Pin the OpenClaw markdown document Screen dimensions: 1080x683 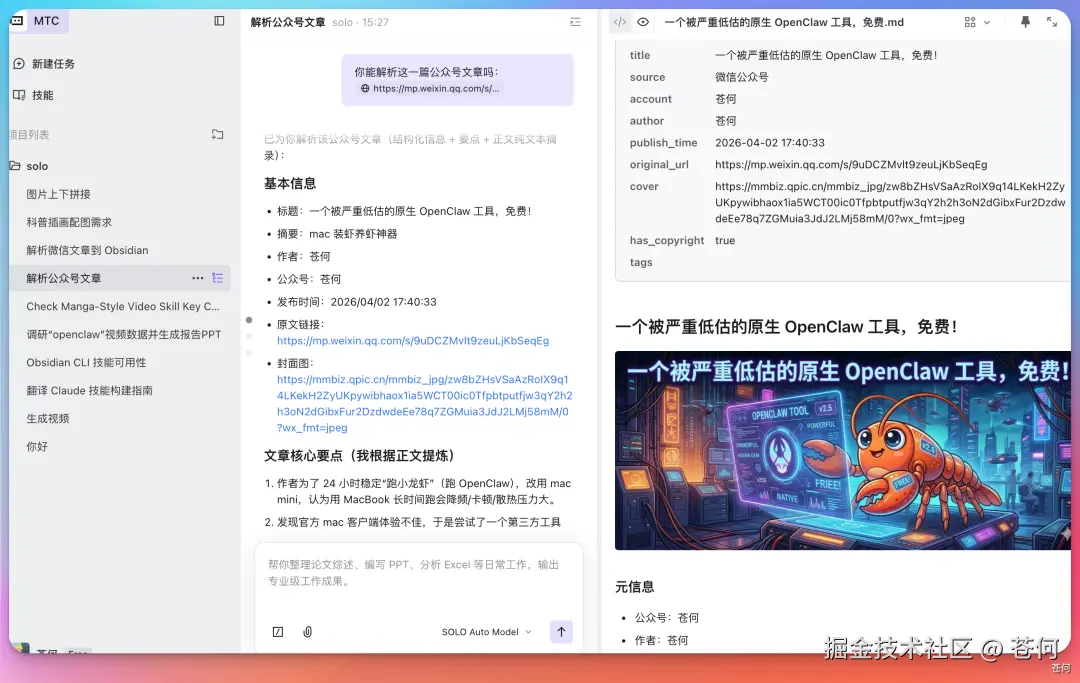[1024, 21]
